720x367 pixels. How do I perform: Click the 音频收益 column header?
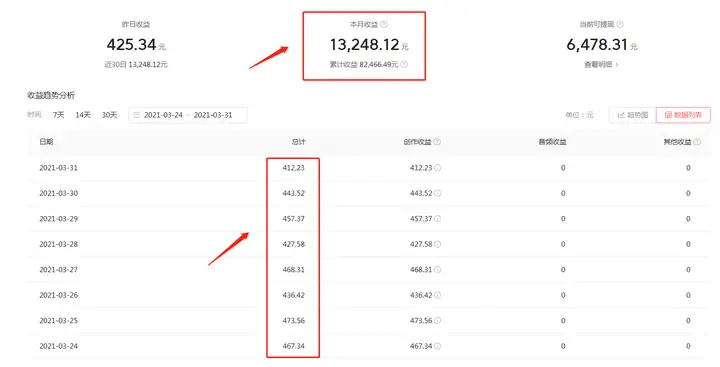552,142
